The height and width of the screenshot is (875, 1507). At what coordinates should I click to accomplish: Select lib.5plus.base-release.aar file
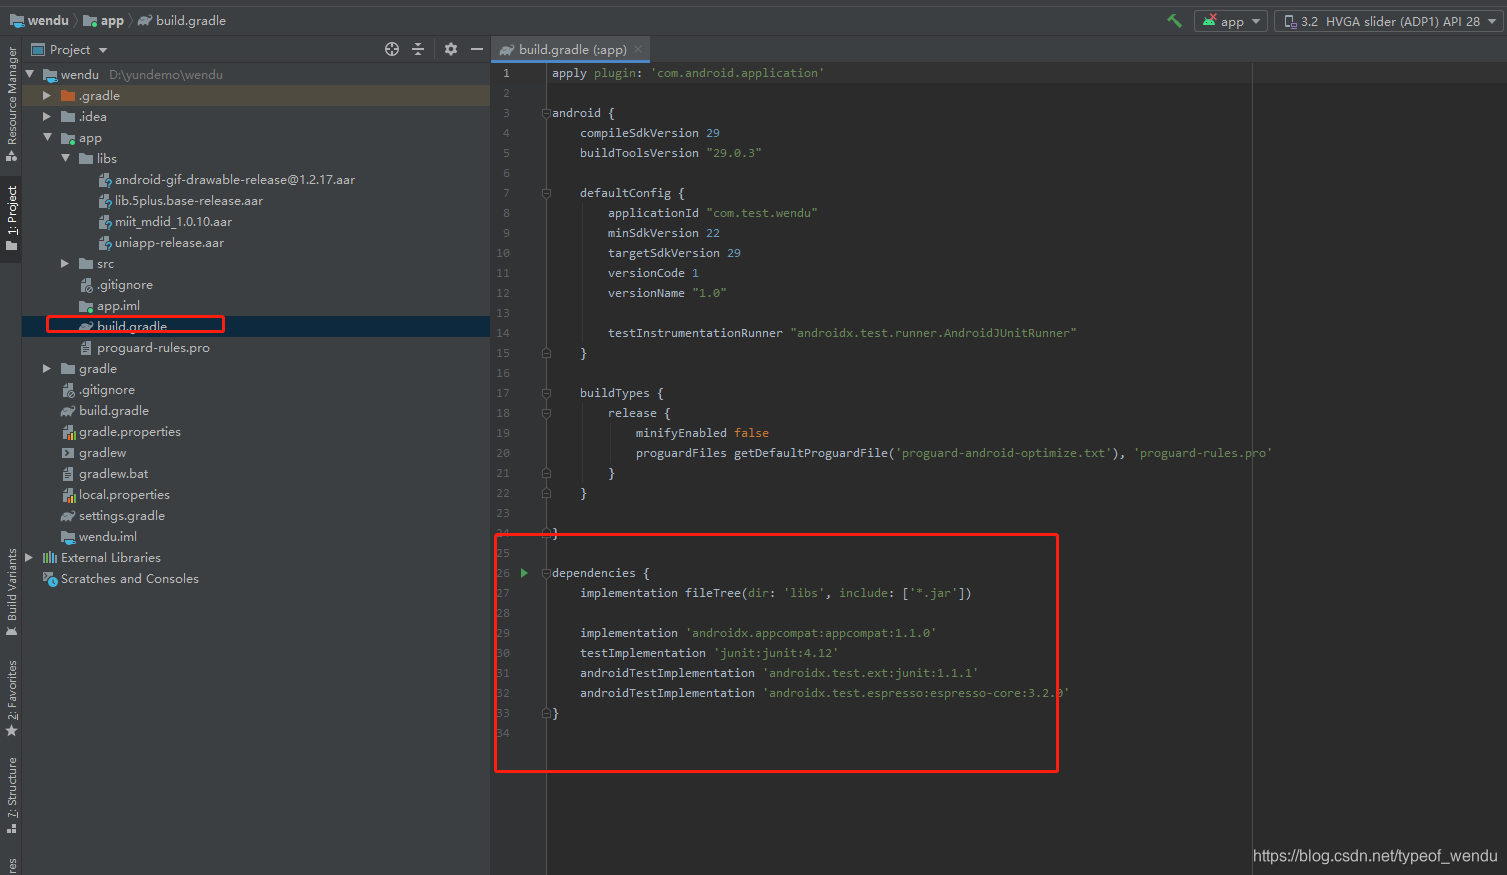click(189, 201)
